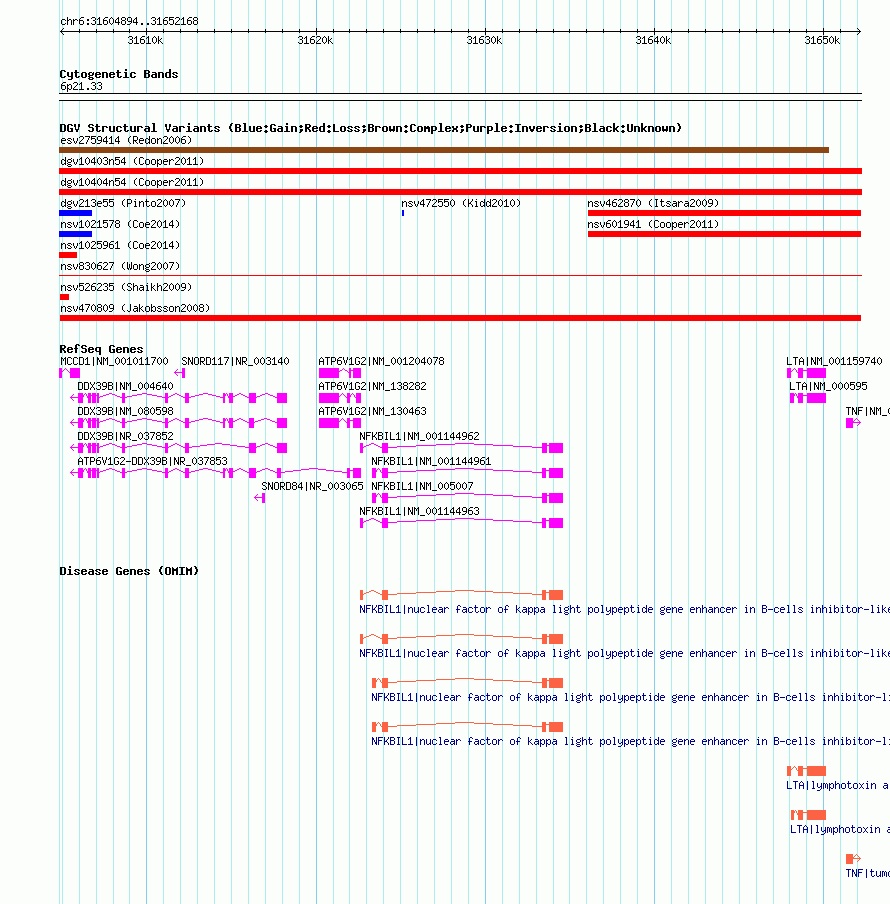Click the nsv1025961 red loss bar

pos(68,255)
